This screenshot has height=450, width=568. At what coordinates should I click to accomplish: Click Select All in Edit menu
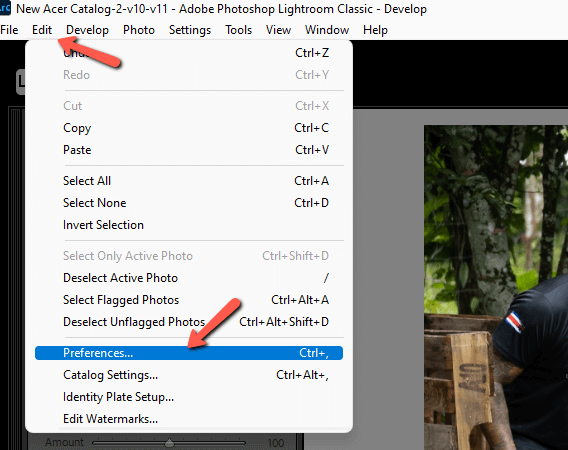point(189,181)
